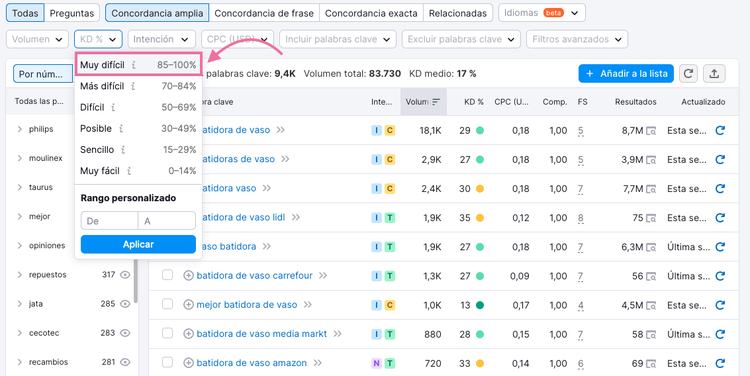The height and width of the screenshot is (376, 750).
Task: Choose Sencillo 15–29% option
Action: tap(138, 150)
